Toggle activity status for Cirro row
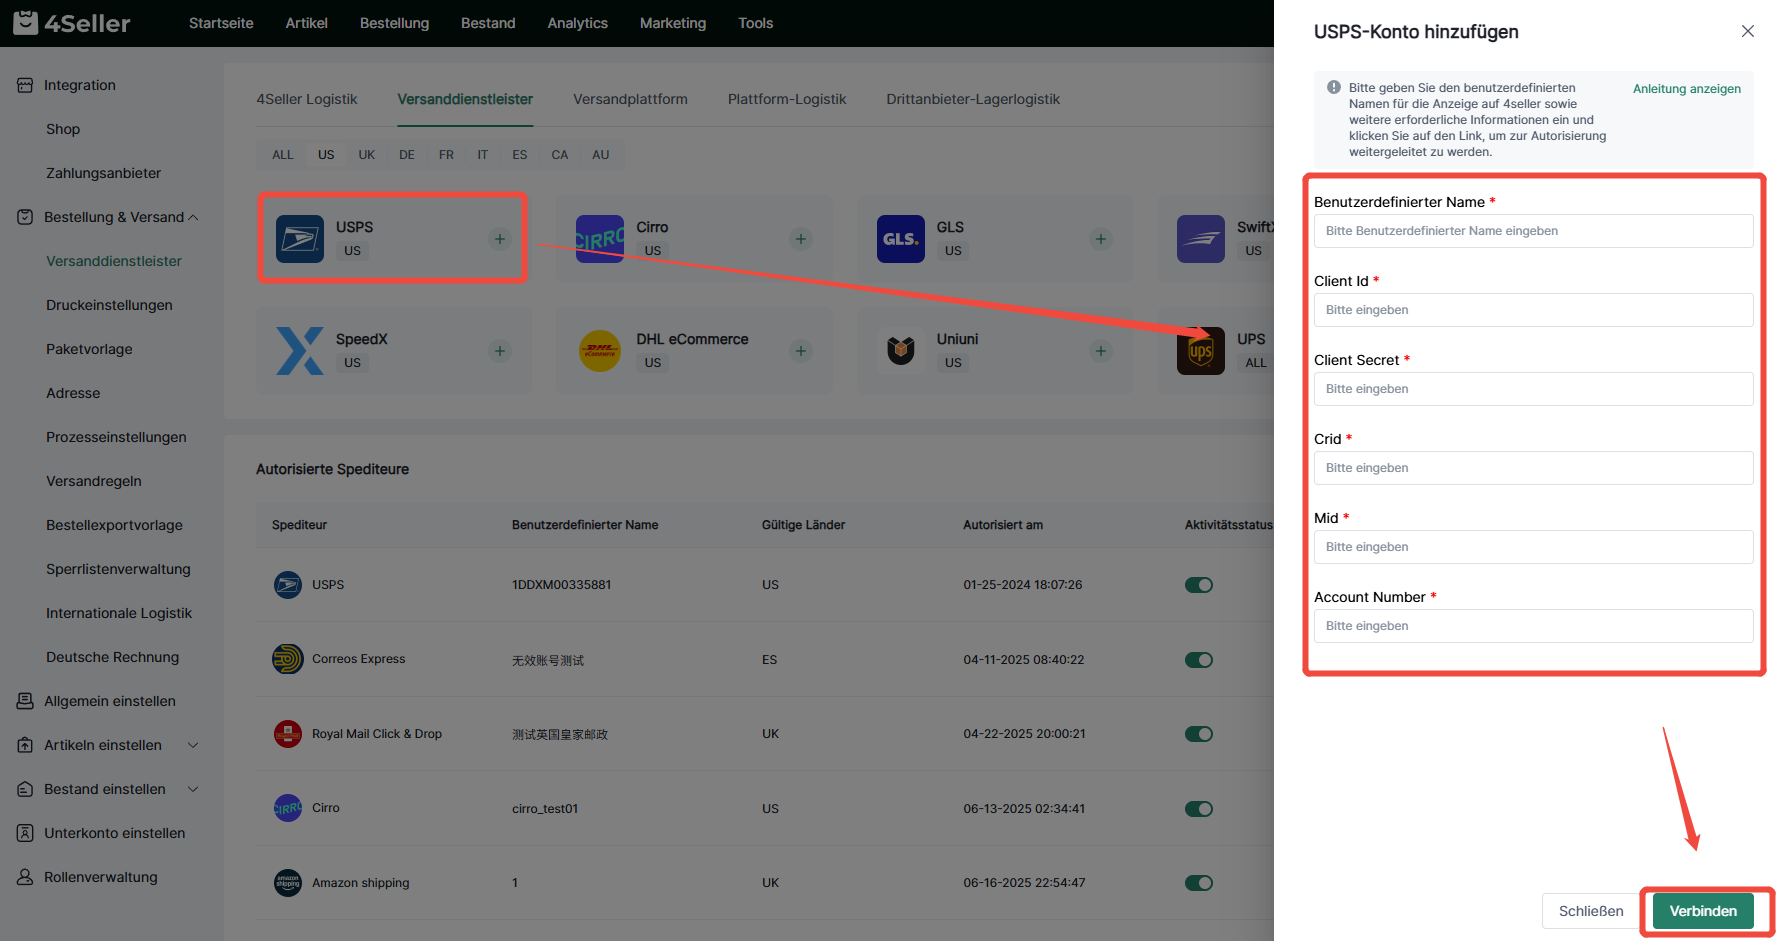Screen dimensions: 1789x941 pos(1199,809)
